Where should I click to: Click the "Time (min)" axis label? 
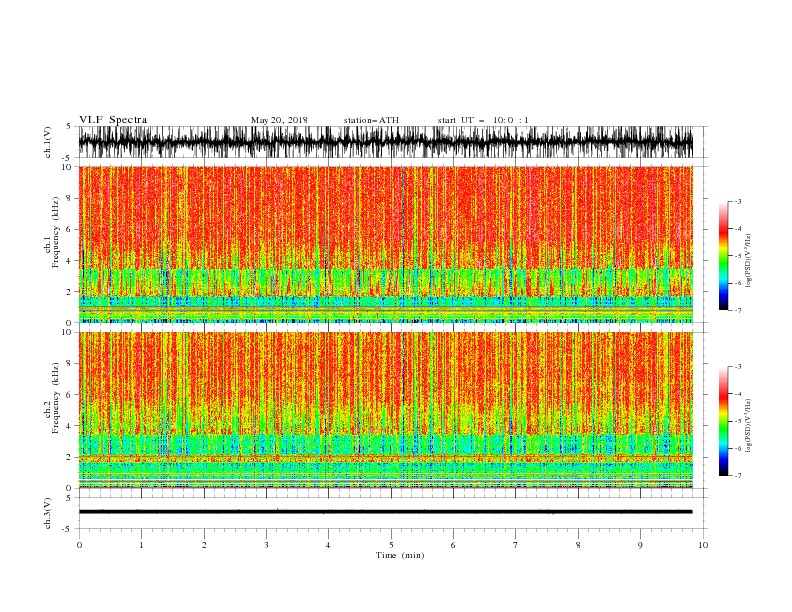[400, 555]
